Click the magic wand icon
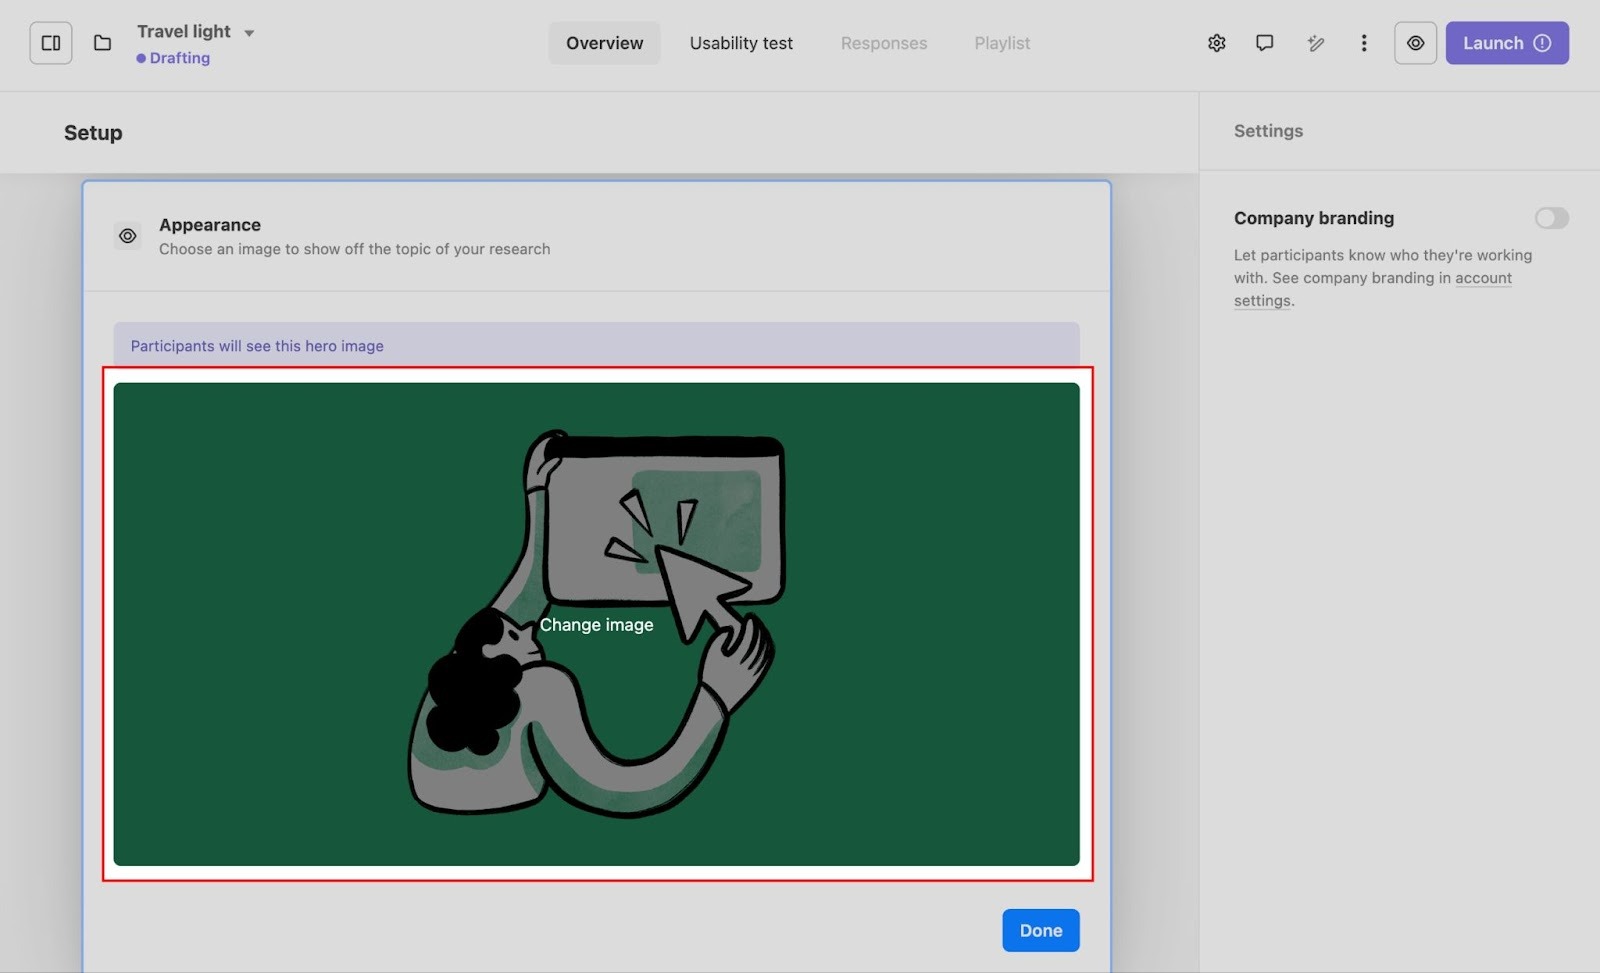 [1315, 43]
